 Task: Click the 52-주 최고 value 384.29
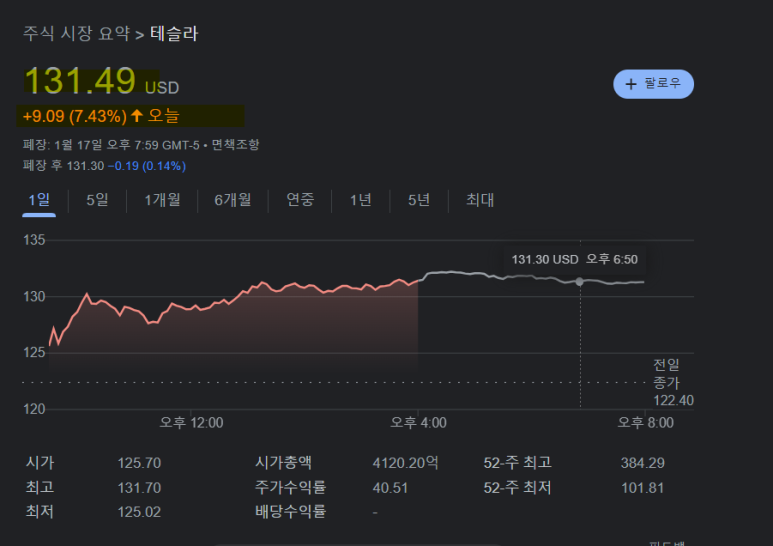[x=642, y=463]
